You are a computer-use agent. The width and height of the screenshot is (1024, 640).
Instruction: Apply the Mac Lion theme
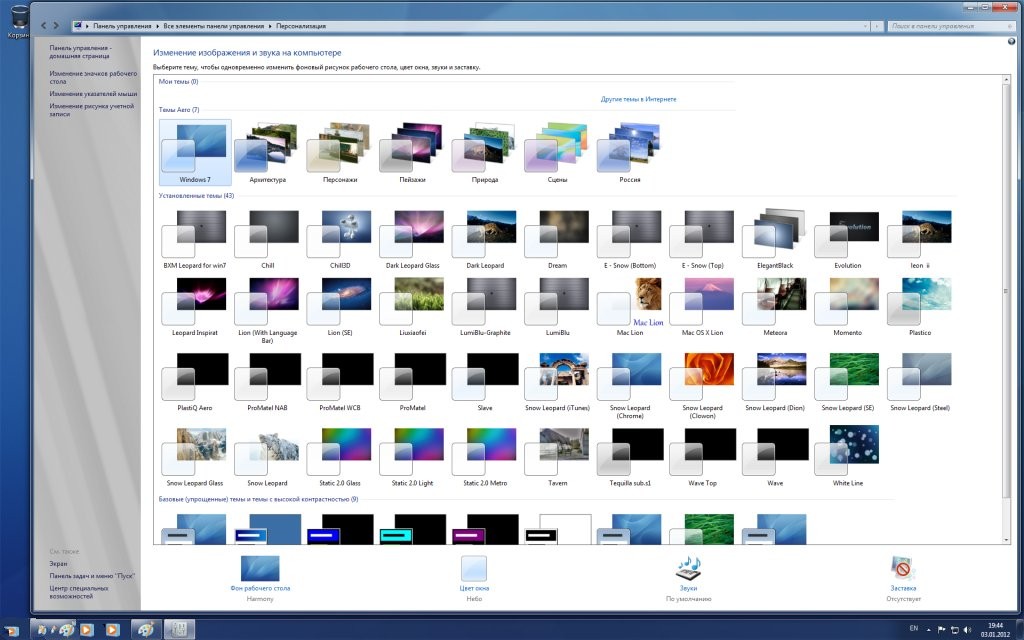click(x=630, y=306)
